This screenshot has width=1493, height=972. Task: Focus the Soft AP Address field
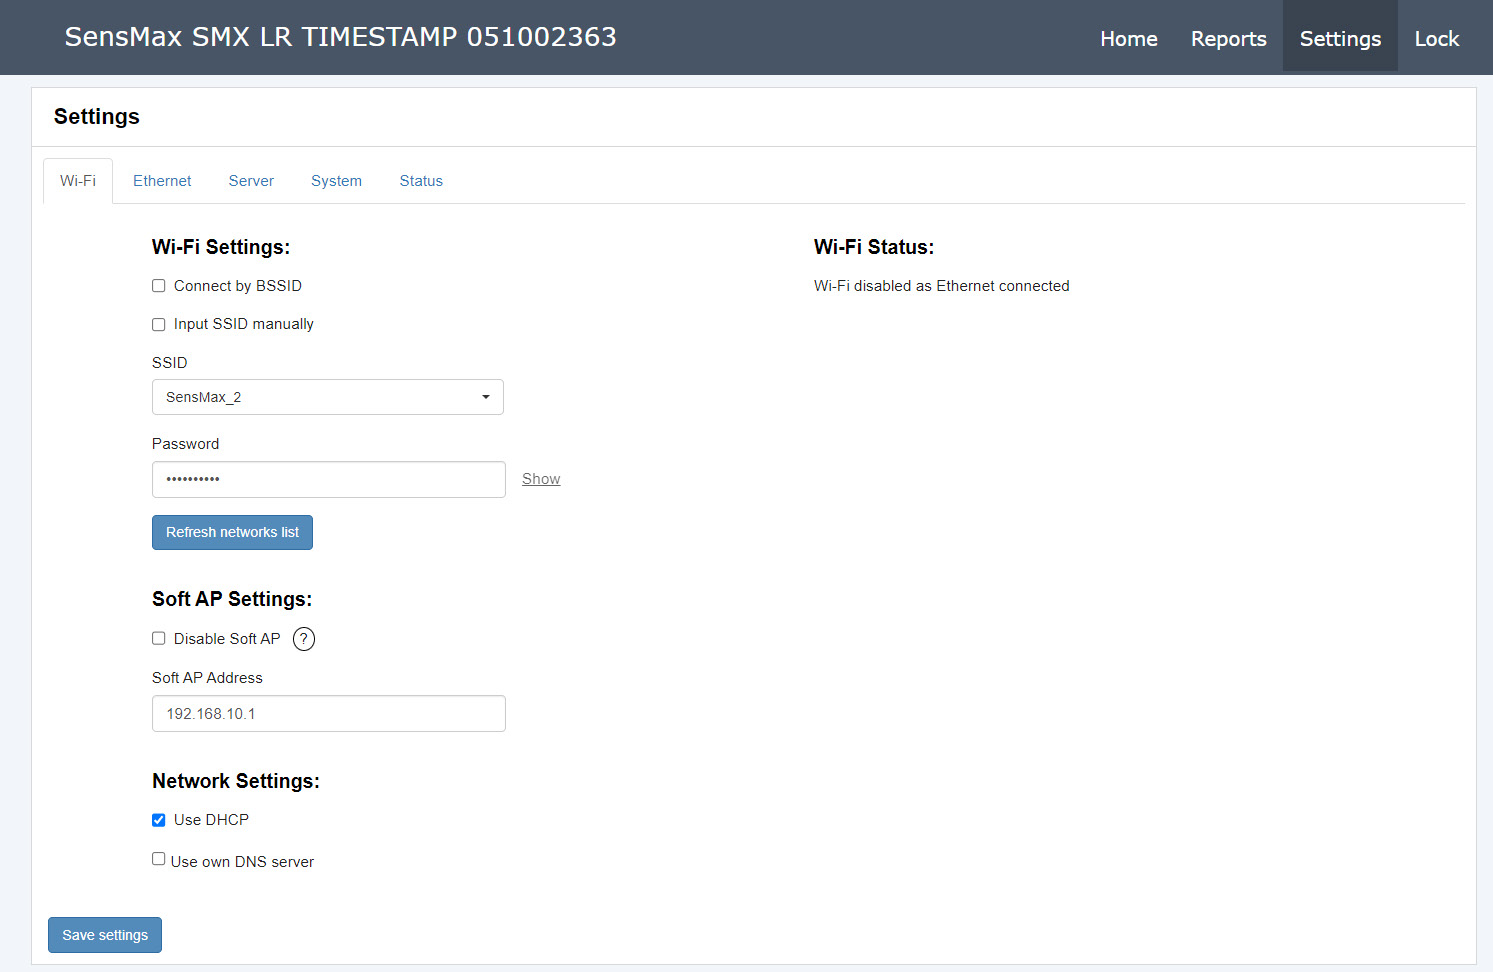pos(329,713)
